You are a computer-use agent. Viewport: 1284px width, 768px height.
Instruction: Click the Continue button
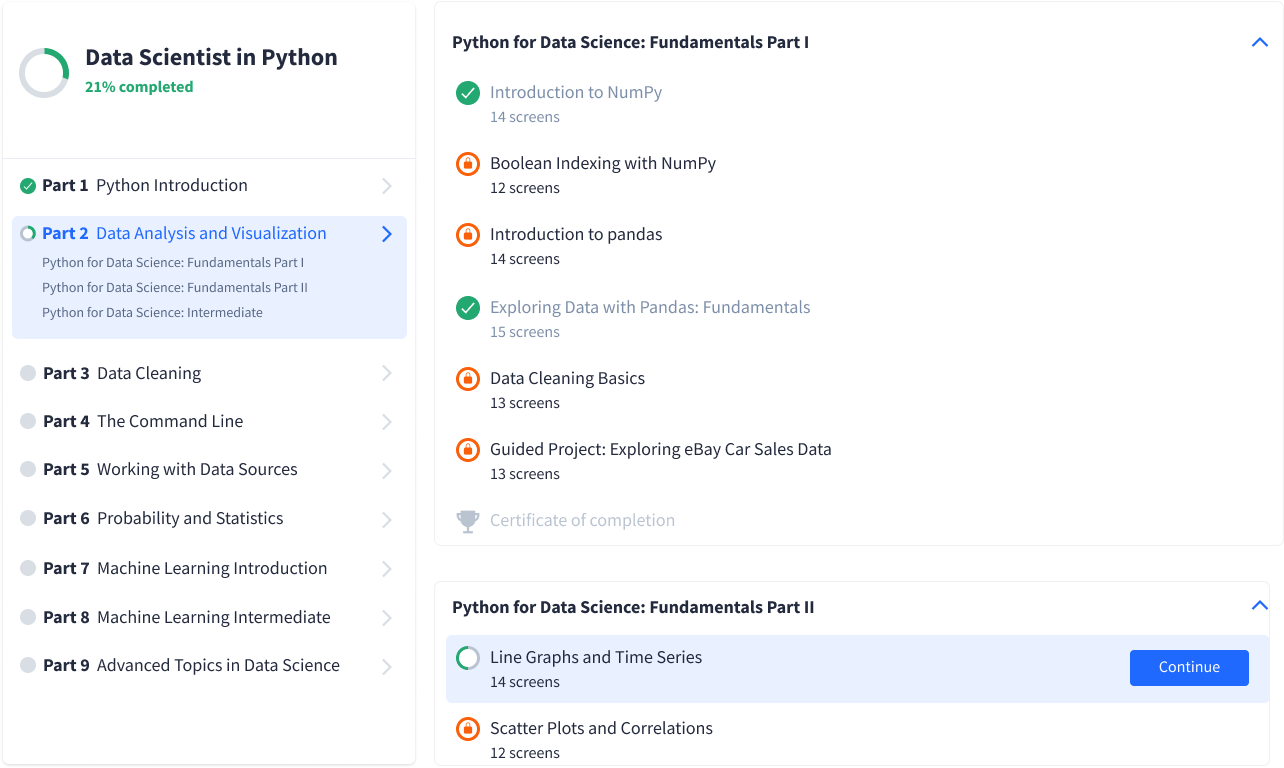tap(1189, 668)
